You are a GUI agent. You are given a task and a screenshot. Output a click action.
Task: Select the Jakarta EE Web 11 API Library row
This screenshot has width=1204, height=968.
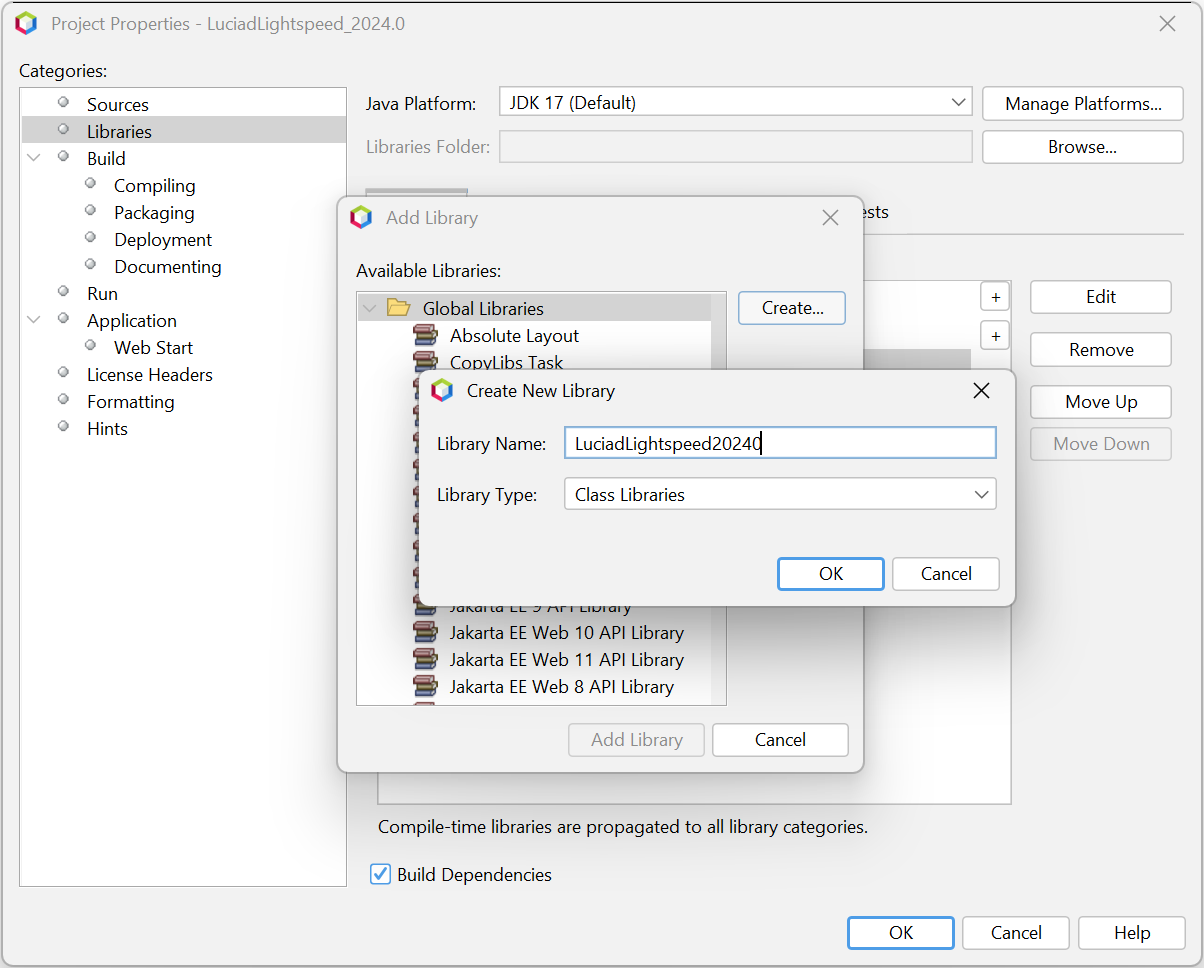[566, 660]
